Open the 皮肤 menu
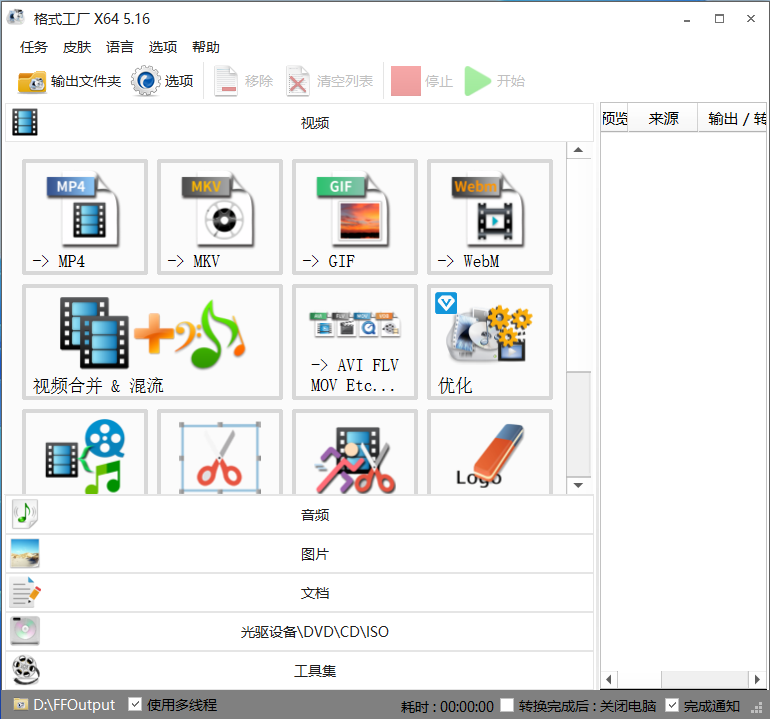Image resolution: width=770 pixels, height=719 pixels. tap(76, 47)
